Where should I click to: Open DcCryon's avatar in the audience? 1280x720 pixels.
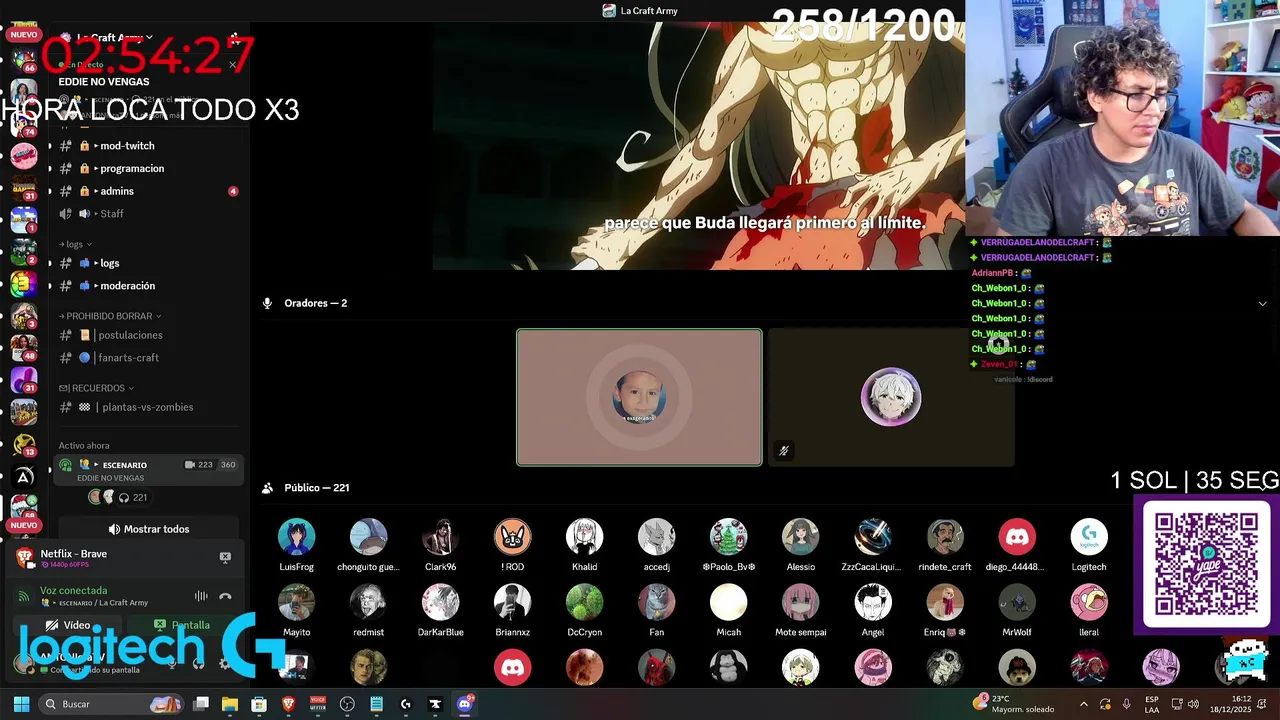point(584,603)
